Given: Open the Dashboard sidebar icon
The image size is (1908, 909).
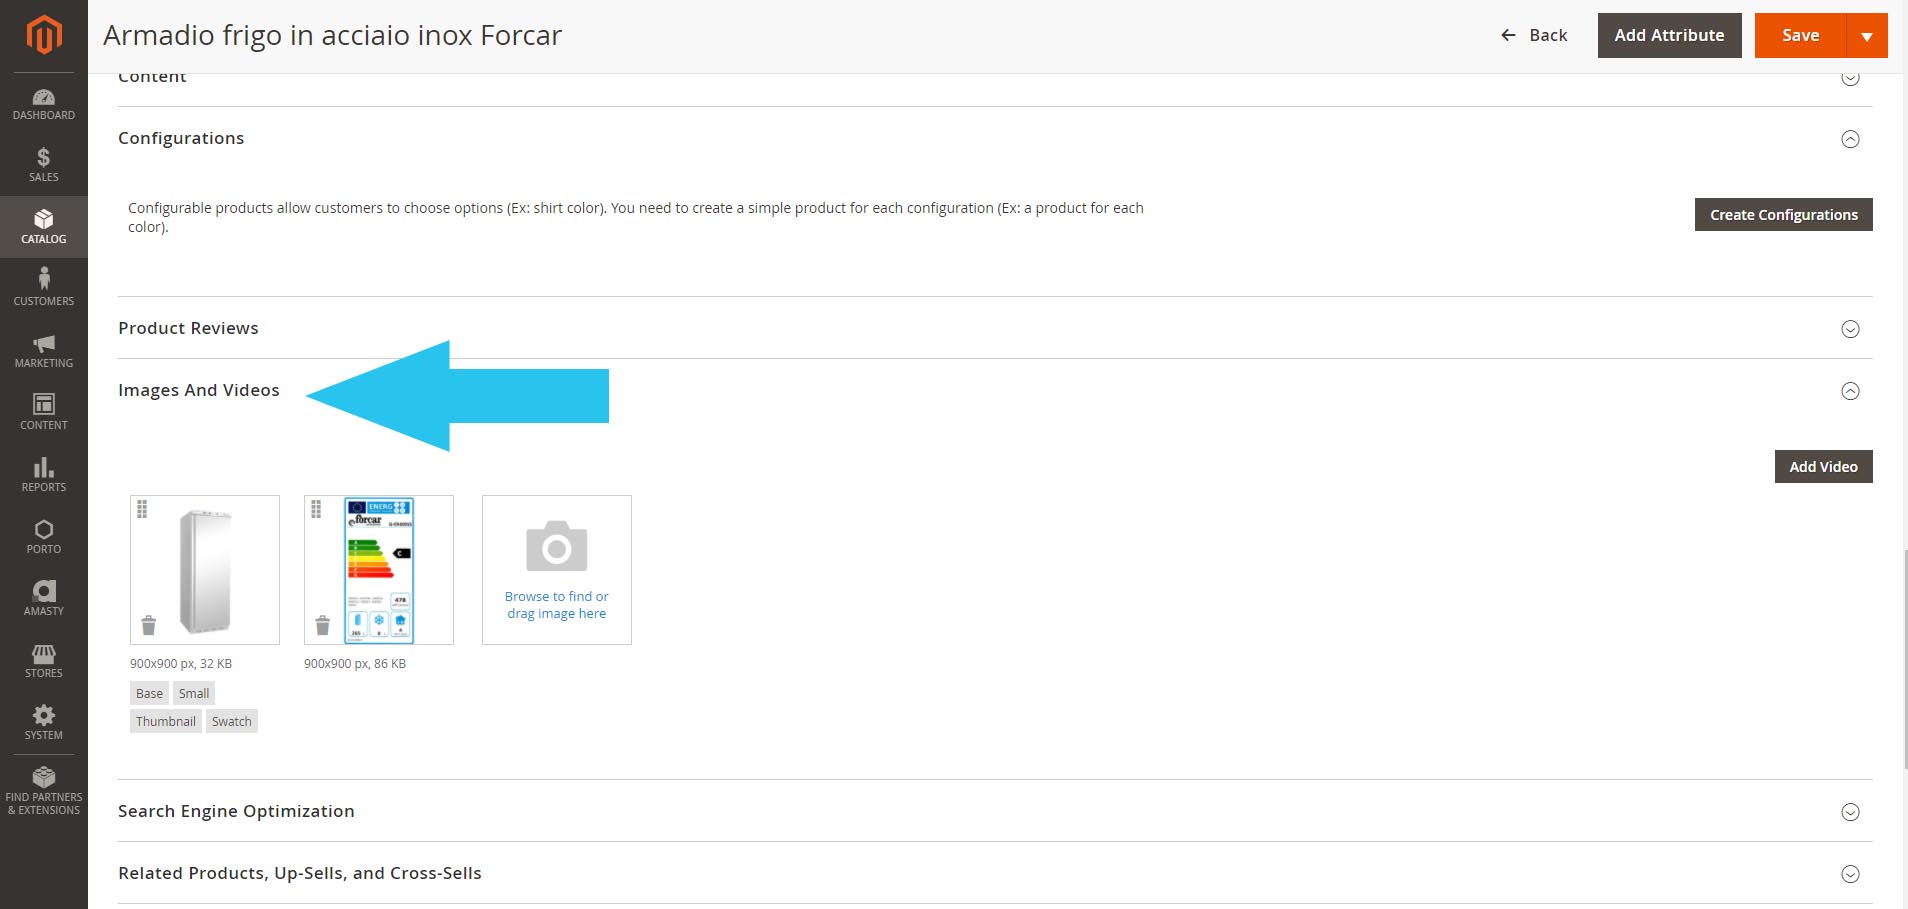Looking at the screenshot, I should (x=44, y=103).
